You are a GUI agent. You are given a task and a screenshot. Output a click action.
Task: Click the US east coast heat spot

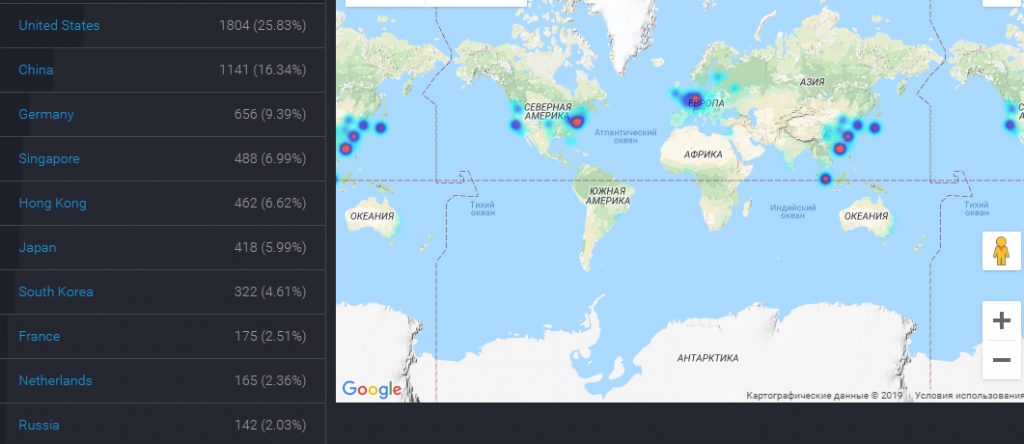click(577, 122)
